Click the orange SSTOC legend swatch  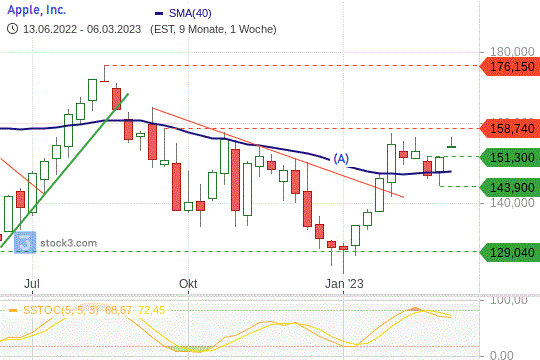click(13, 311)
